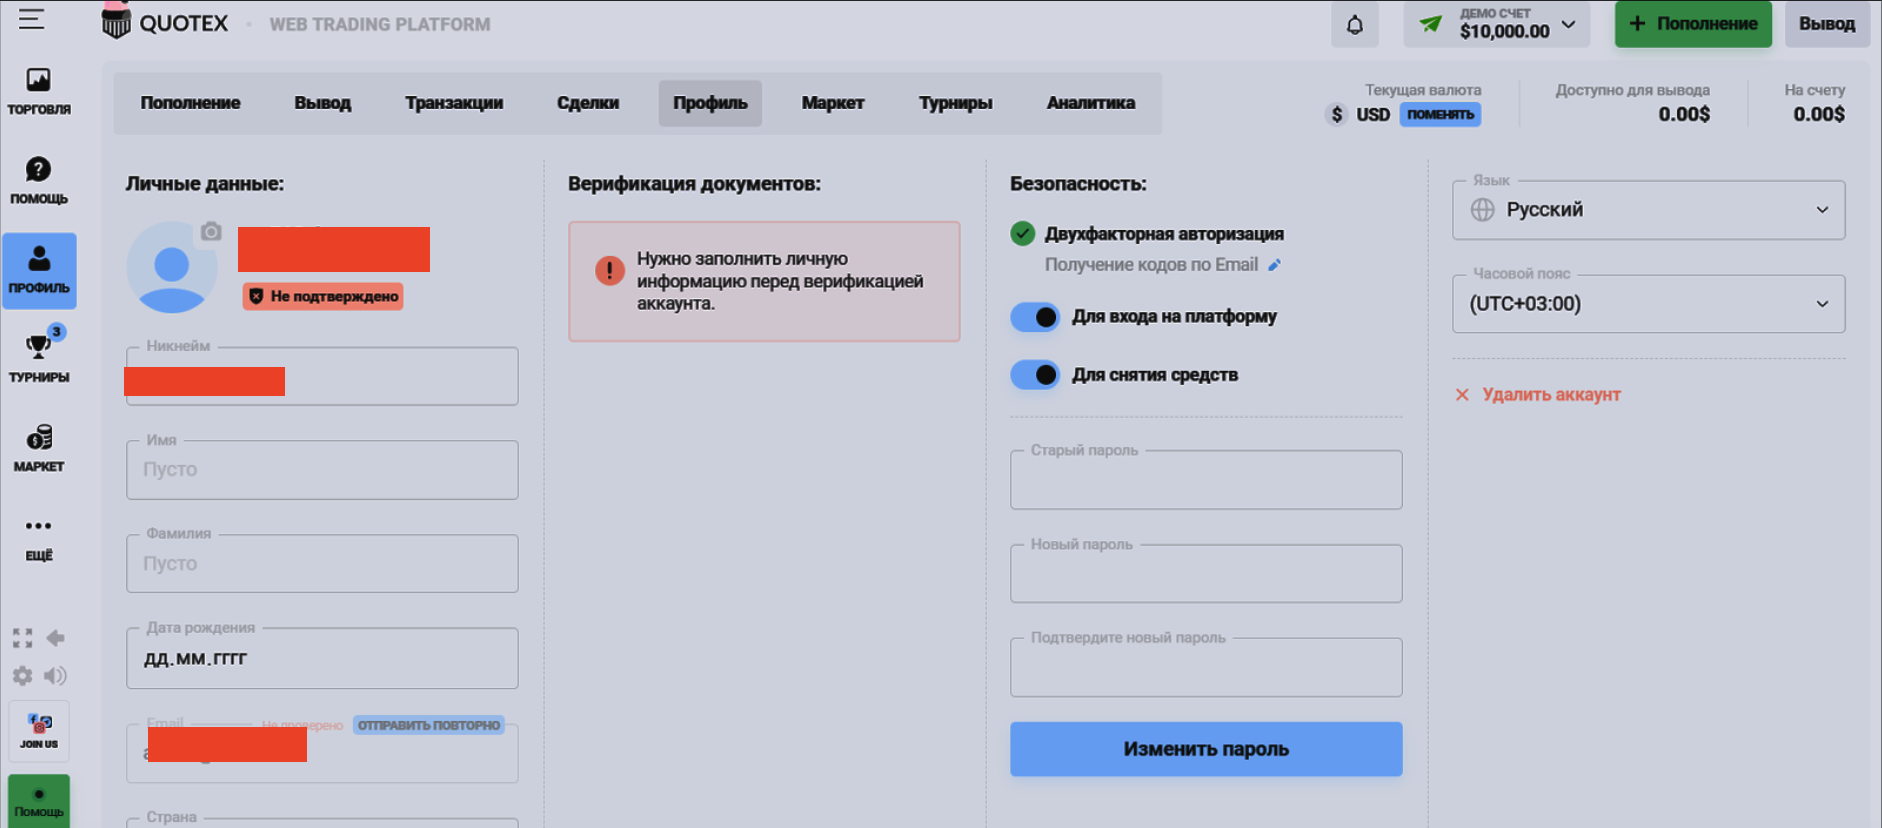Toggle two-factor for withdrawals
Viewport: 1882px width, 828px height.
[x=1035, y=375]
